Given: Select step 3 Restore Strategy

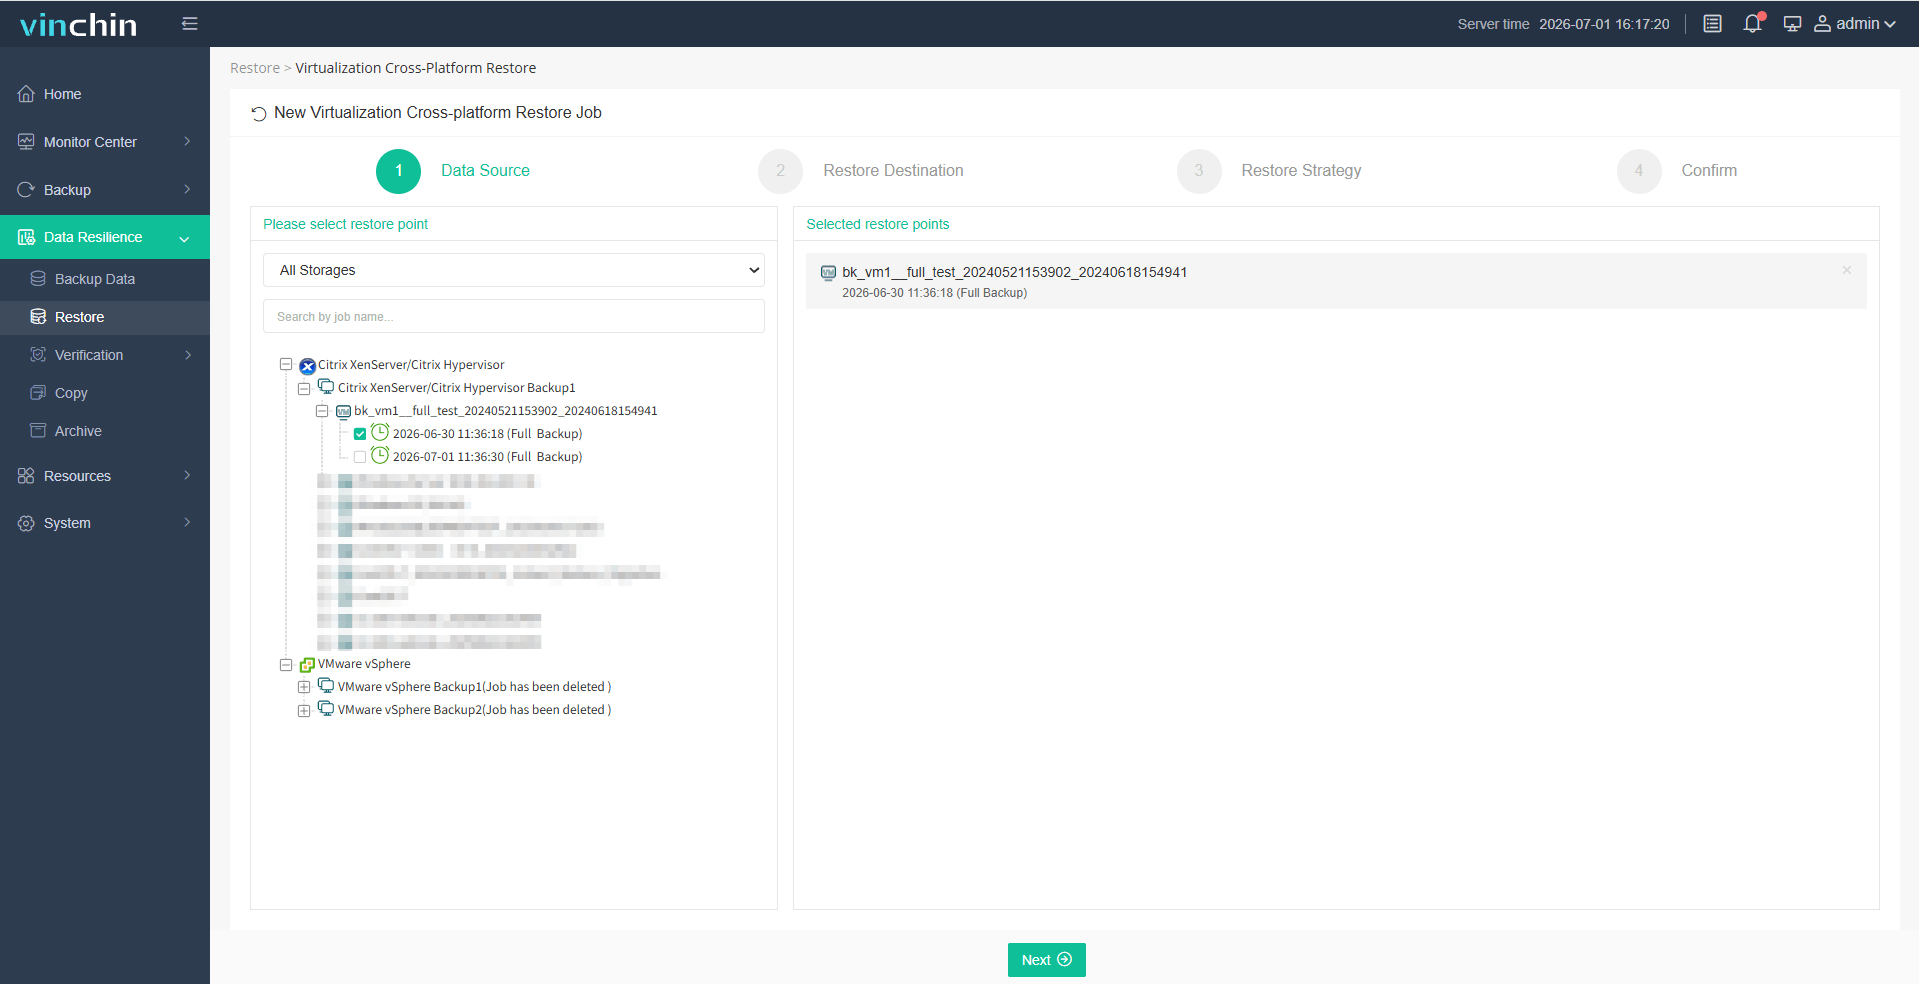Looking at the screenshot, I should click(x=1269, y=171).
